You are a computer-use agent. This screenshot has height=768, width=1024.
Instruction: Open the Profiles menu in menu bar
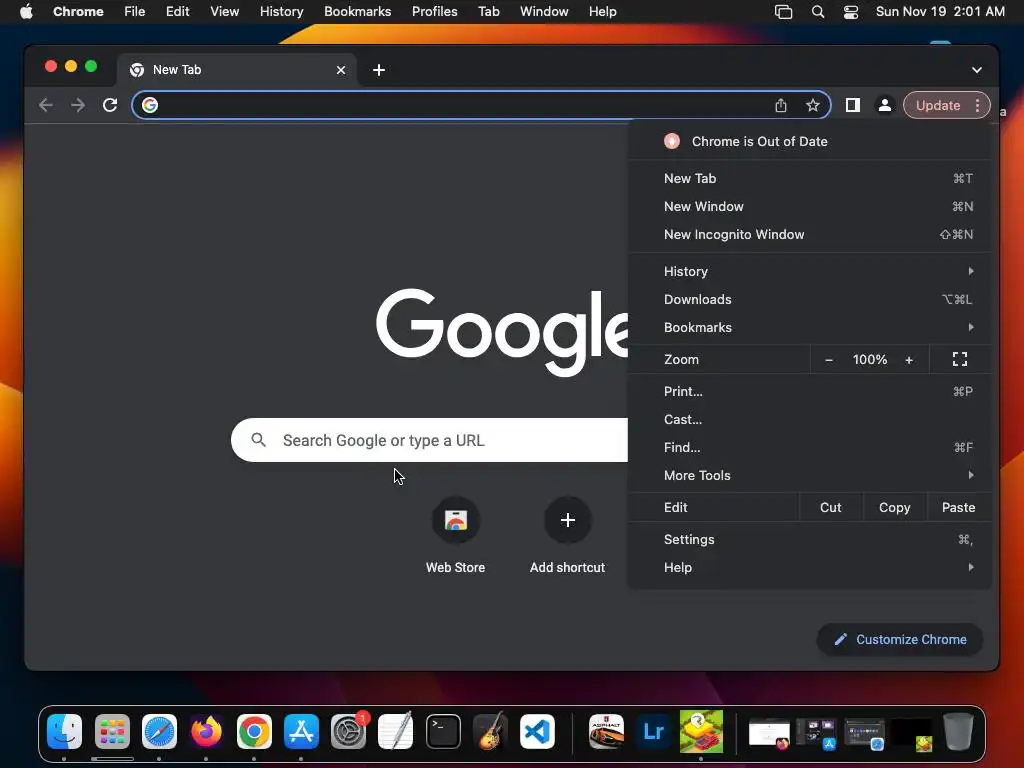click(434, 12)
